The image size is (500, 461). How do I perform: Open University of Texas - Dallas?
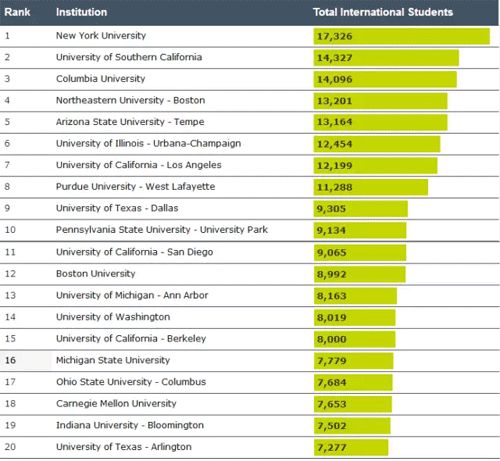pos(117,208)
